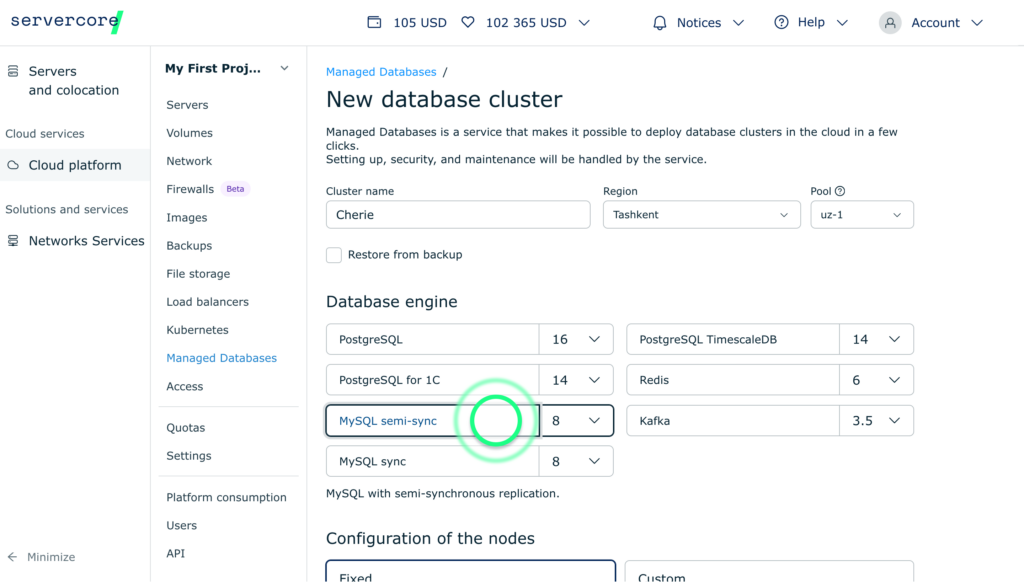Collapse the sidebar with Minimize

42,557
